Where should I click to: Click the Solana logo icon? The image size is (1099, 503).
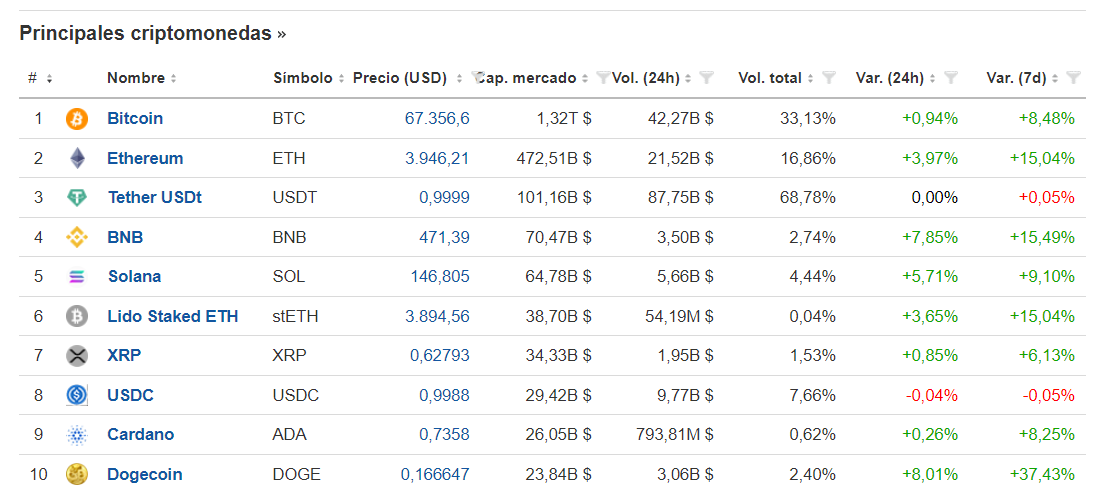77,277
